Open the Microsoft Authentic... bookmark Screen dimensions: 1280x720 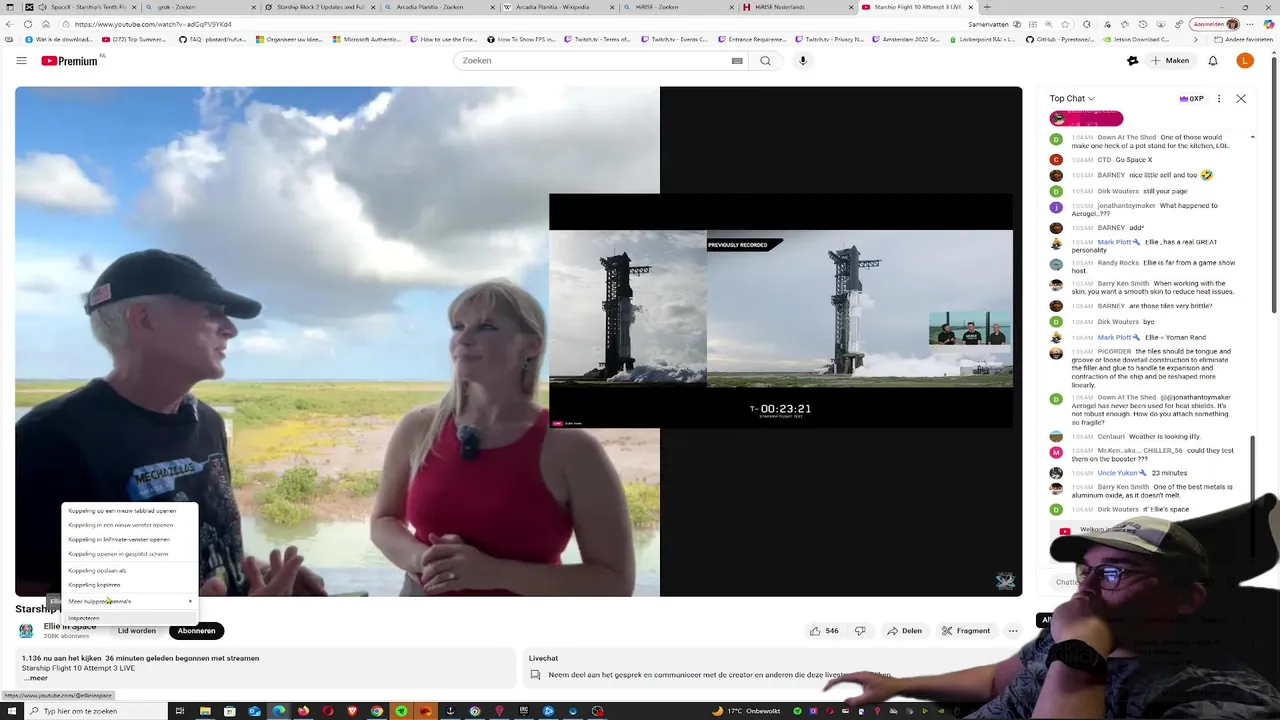[365, 40]
